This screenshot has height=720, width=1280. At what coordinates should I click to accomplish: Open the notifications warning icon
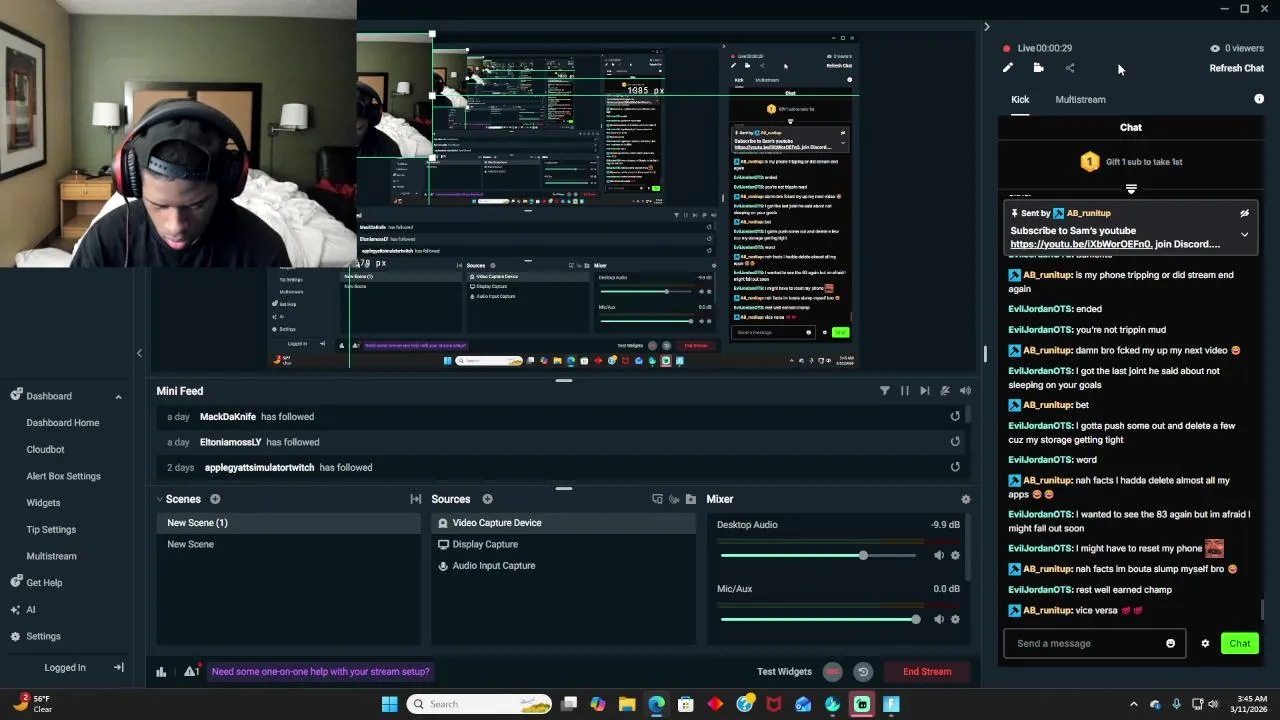pyautogui.click(x=191, y=672)
